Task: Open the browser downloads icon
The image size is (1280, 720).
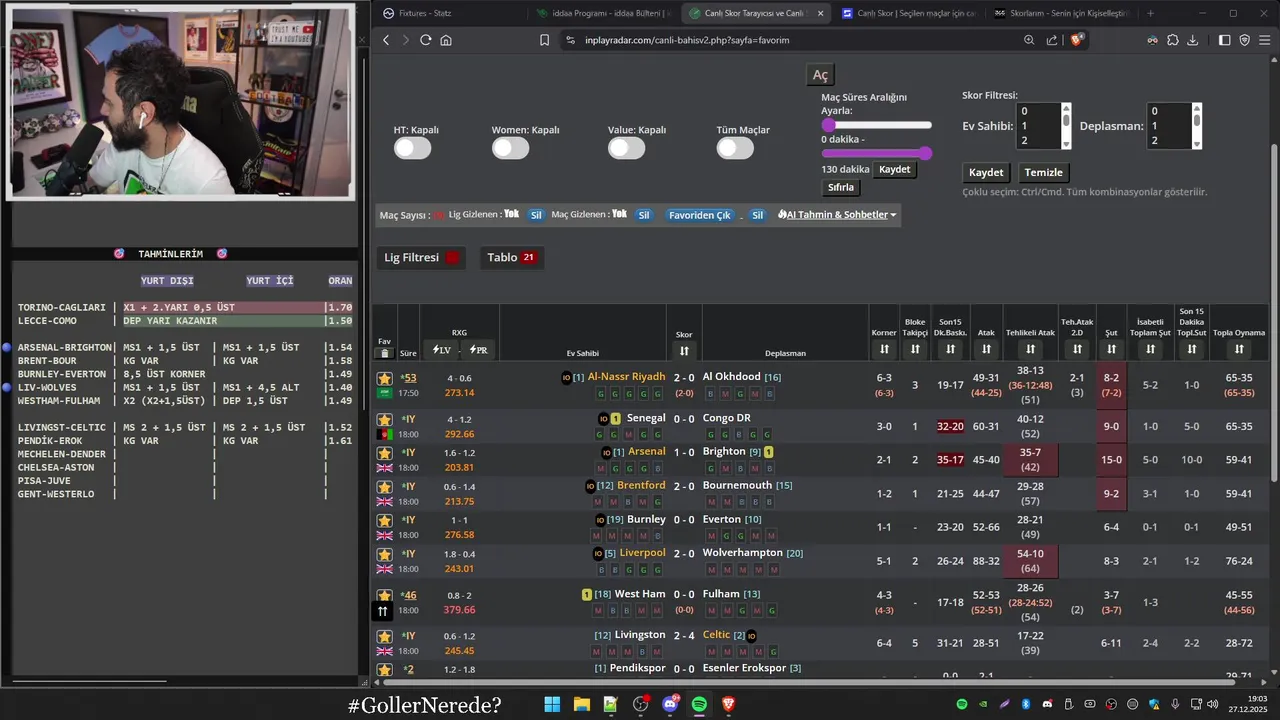Action: coord(1192,40)
